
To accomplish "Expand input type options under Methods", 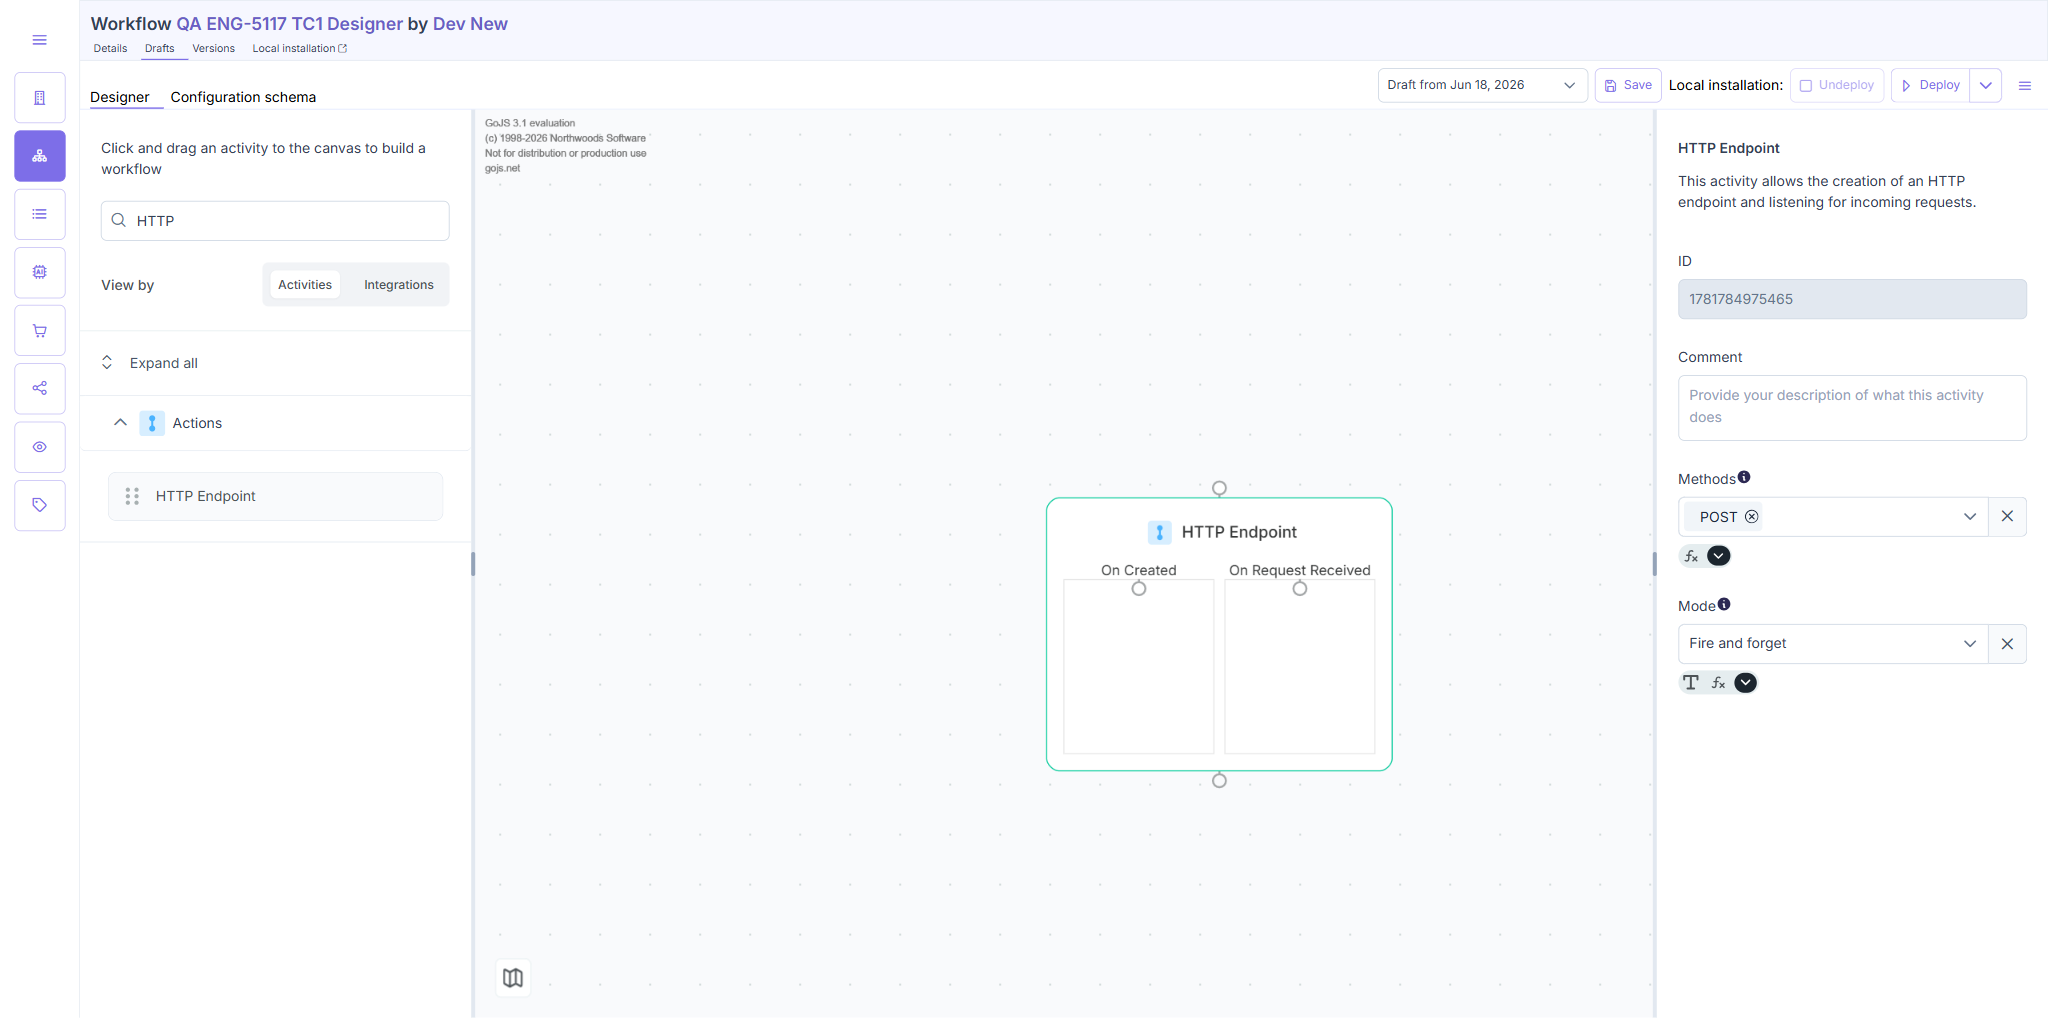I will (1719, 556).
